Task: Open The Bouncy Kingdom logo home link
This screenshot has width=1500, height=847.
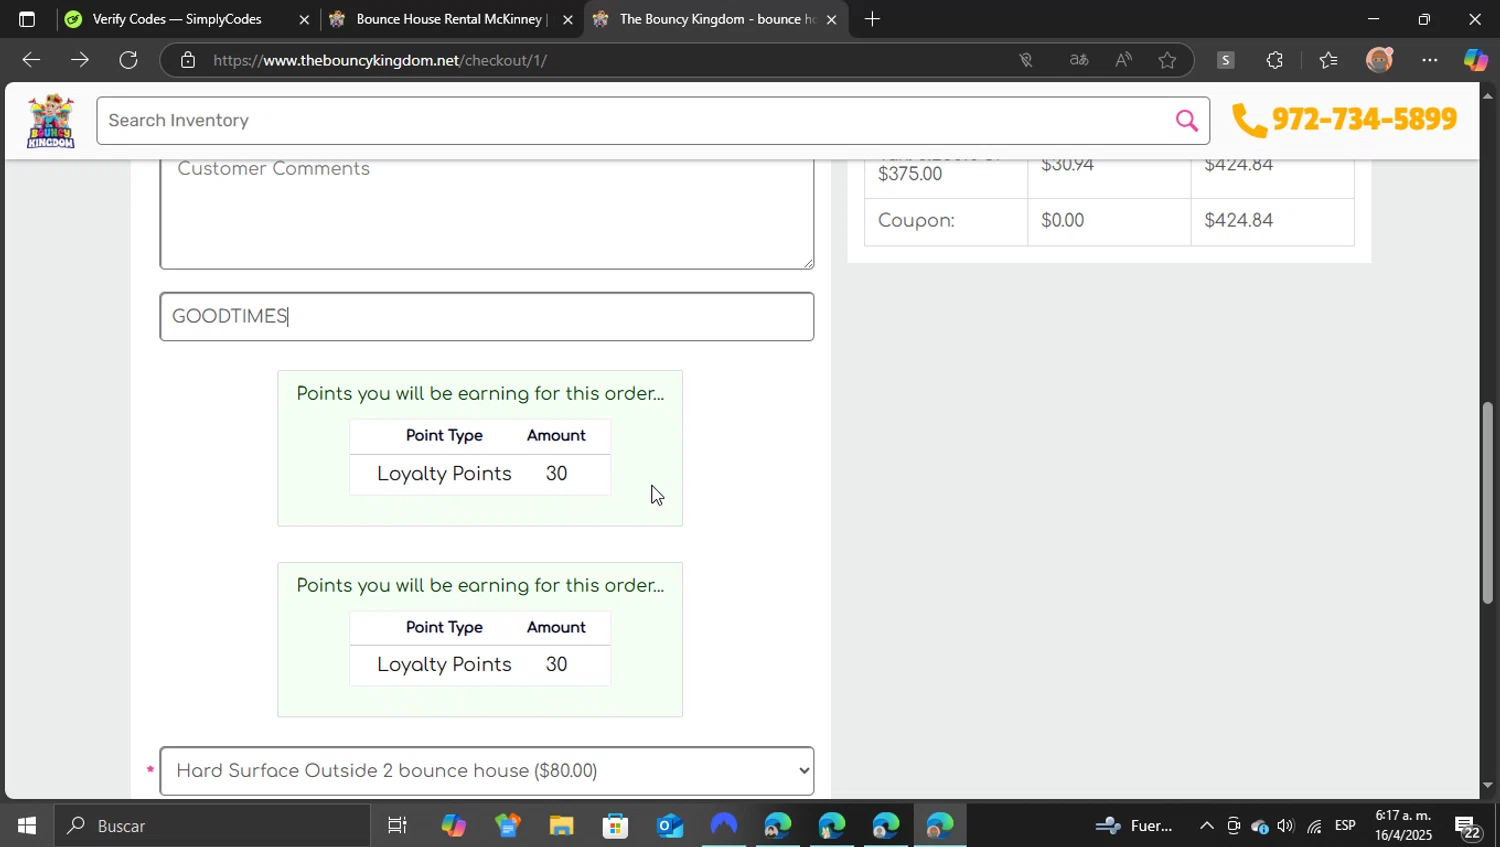Action: coord(51,121)
